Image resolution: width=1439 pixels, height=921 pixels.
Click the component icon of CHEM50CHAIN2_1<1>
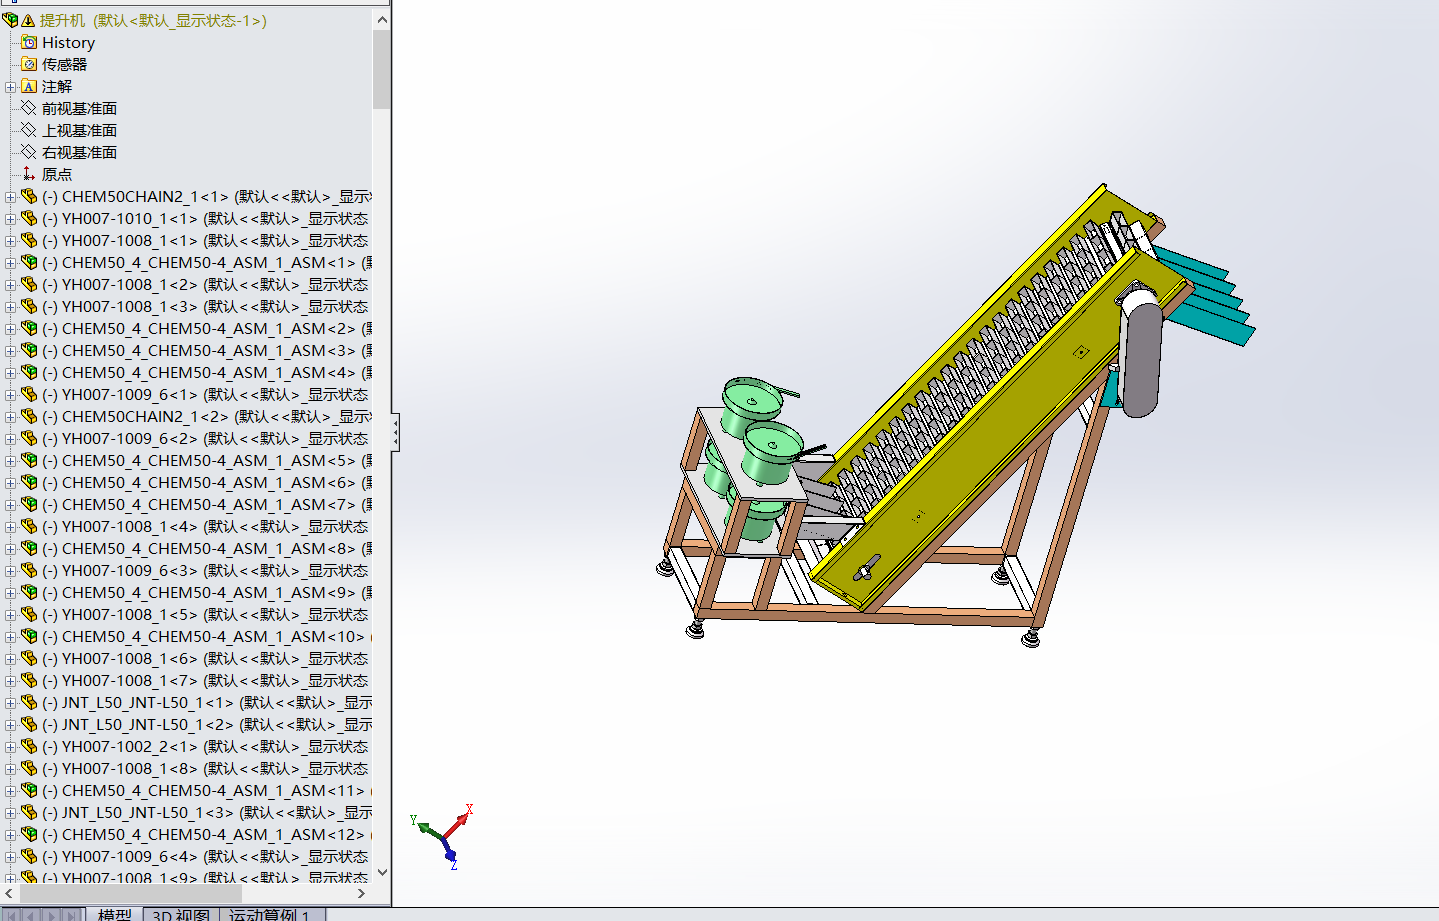(29, 196)
